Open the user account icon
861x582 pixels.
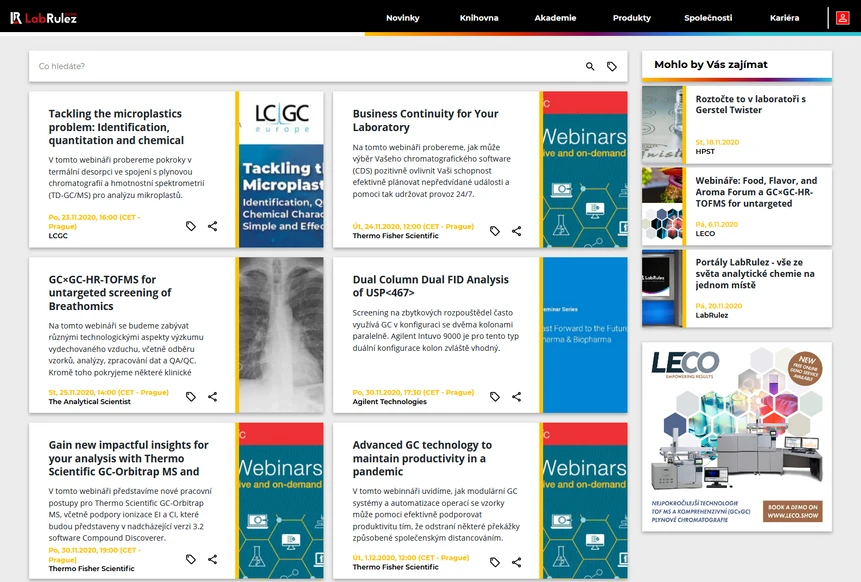pyautogui.click(x=842, y=18)
